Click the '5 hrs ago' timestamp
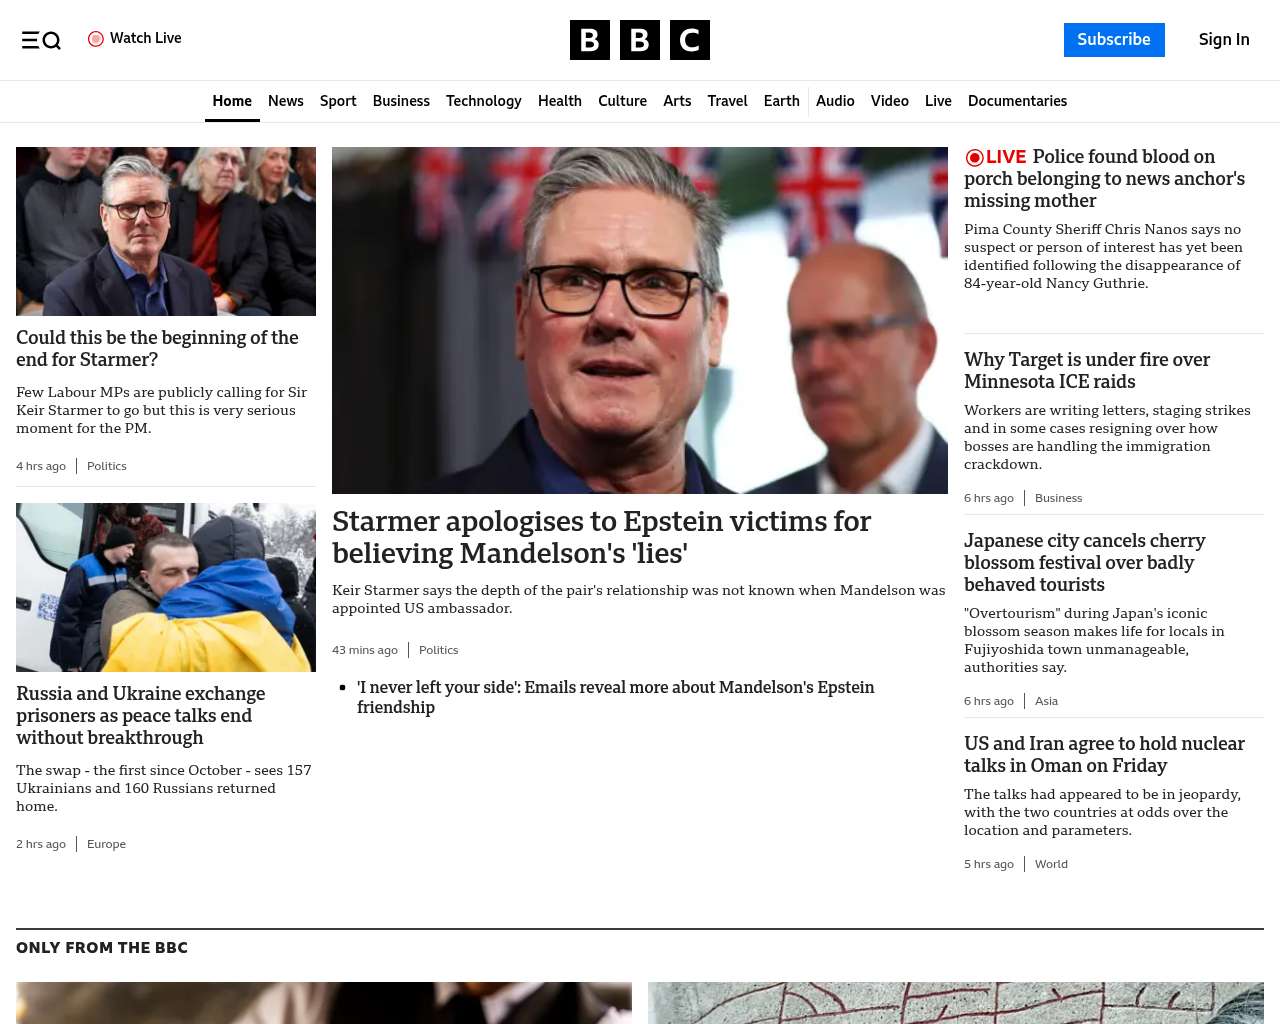The width and height of the screenshot is (1280, 1024). tap(989, 864)
